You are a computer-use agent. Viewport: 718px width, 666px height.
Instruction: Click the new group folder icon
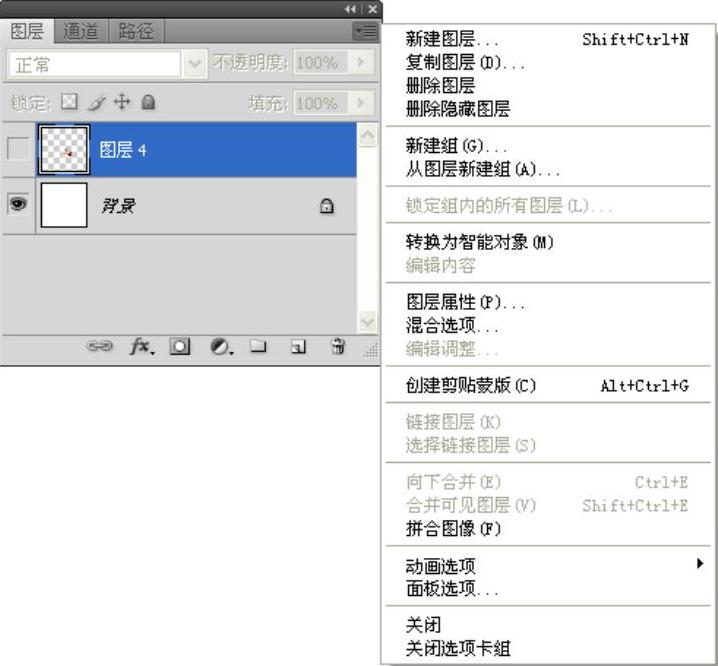[x=258, y=346]
